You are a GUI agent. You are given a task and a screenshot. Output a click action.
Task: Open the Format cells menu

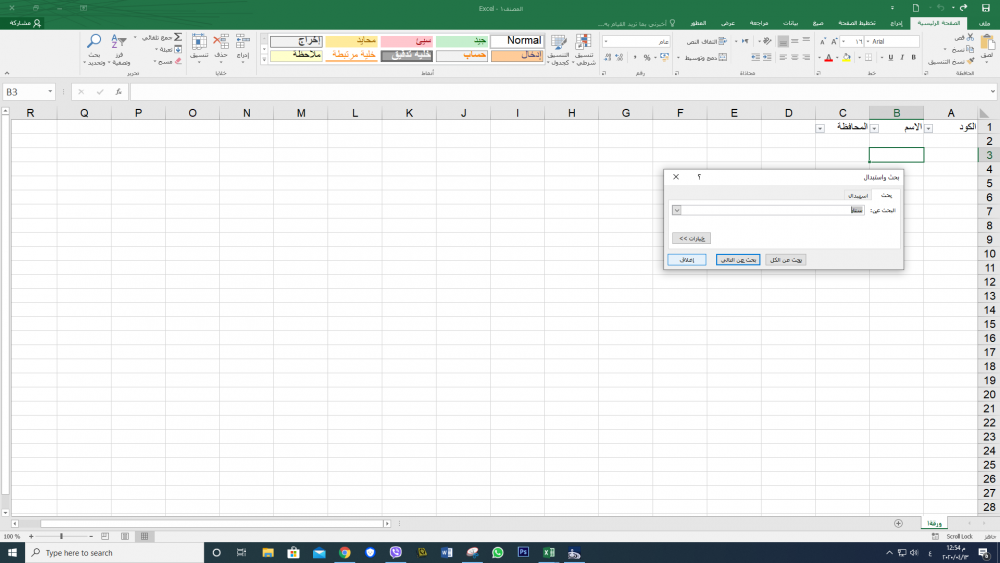(x=199, y=48)
